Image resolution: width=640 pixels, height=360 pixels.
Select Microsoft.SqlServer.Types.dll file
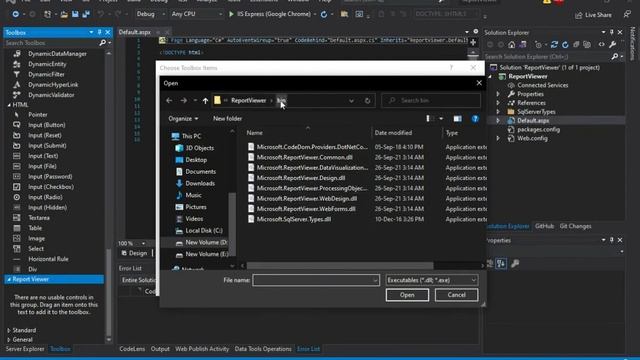coord(294,219)
